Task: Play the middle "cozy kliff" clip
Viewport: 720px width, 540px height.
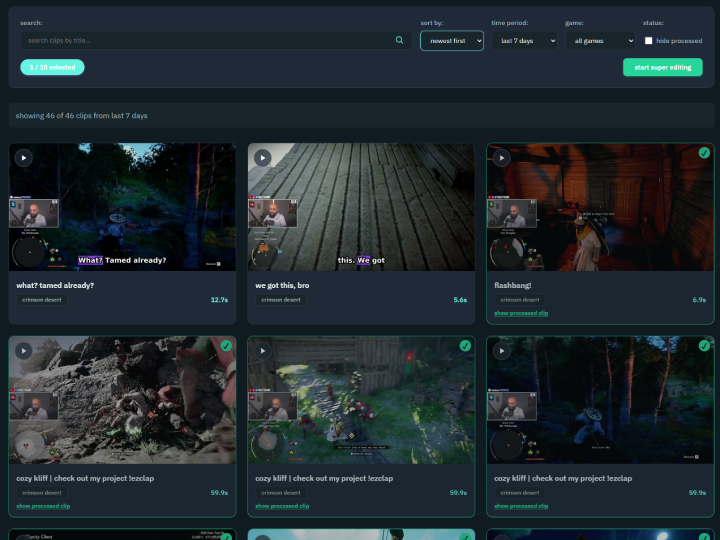Action: [x=262, y=351]
